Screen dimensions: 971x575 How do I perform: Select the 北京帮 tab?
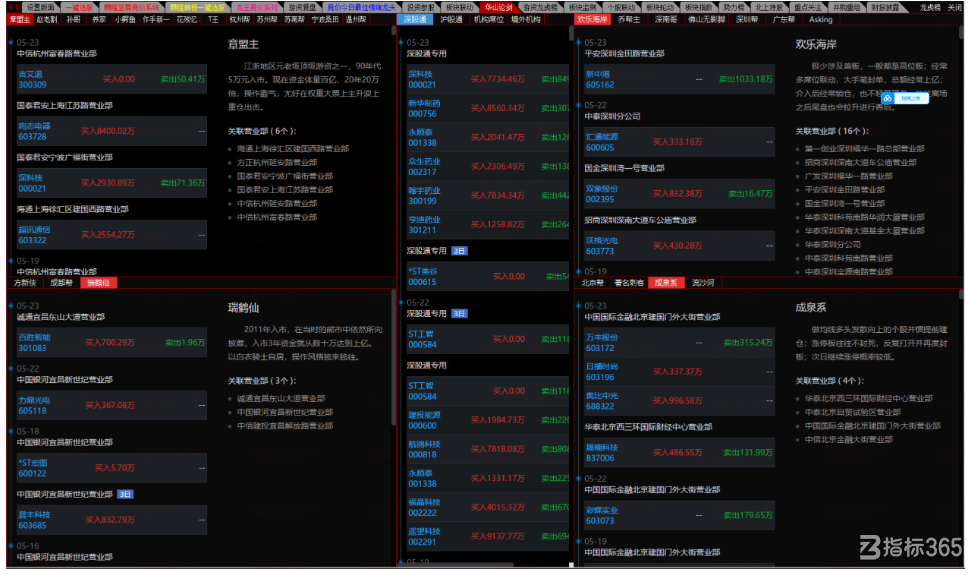[593, 283]
